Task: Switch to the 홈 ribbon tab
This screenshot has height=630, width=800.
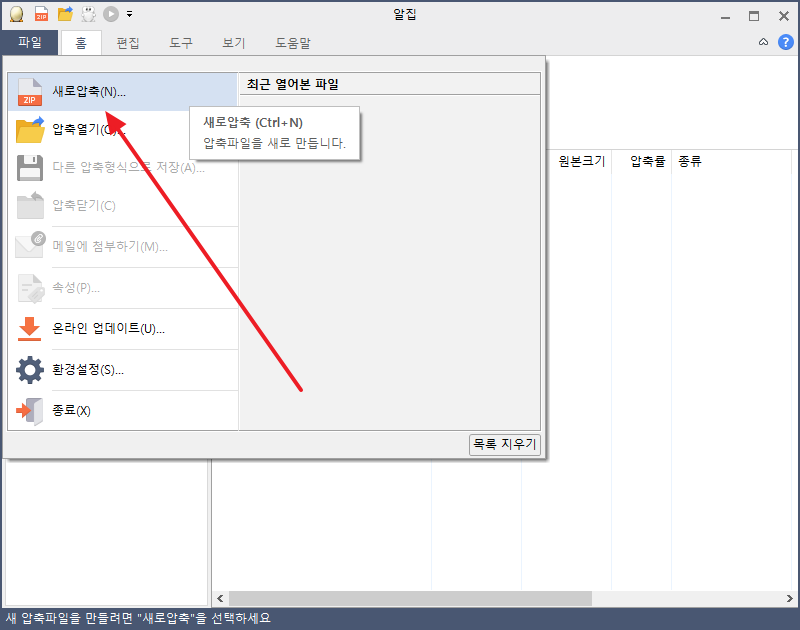Action: pos(81,43)
